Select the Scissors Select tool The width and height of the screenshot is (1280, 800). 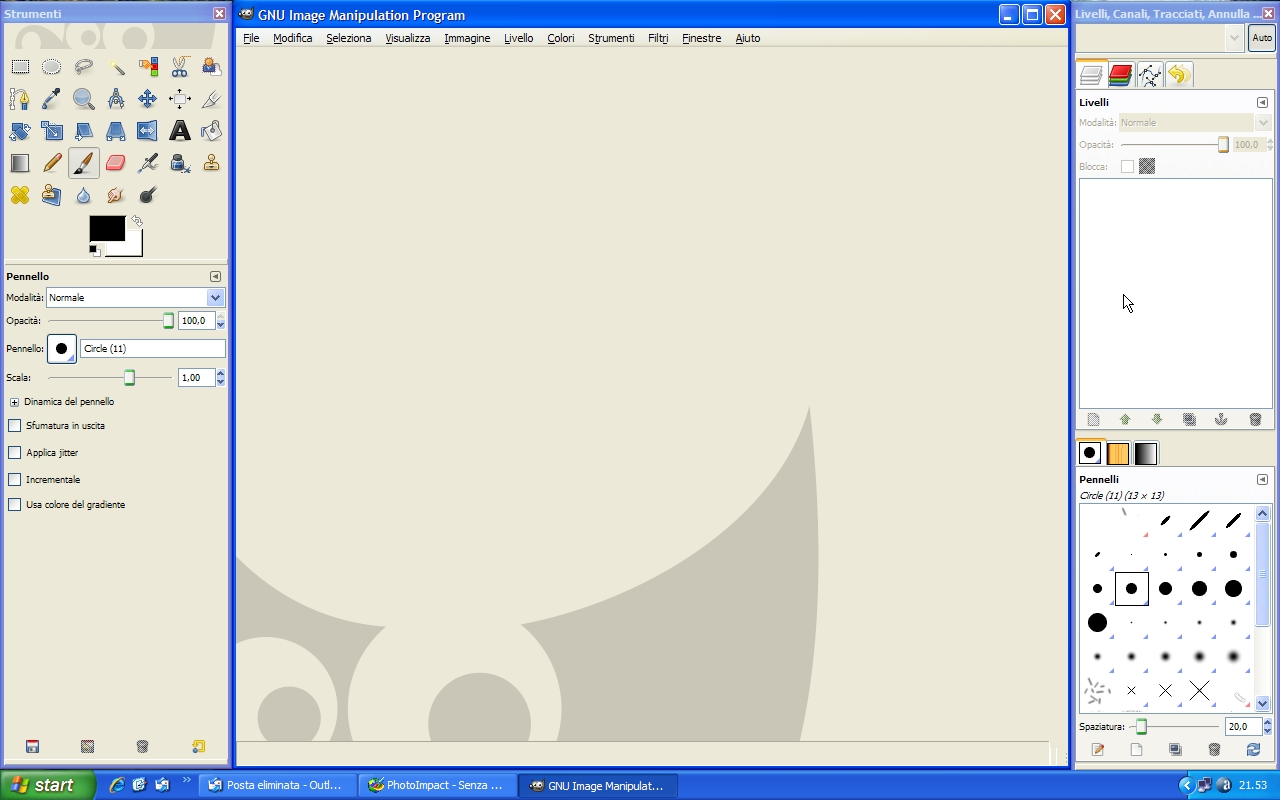point(180,67)
